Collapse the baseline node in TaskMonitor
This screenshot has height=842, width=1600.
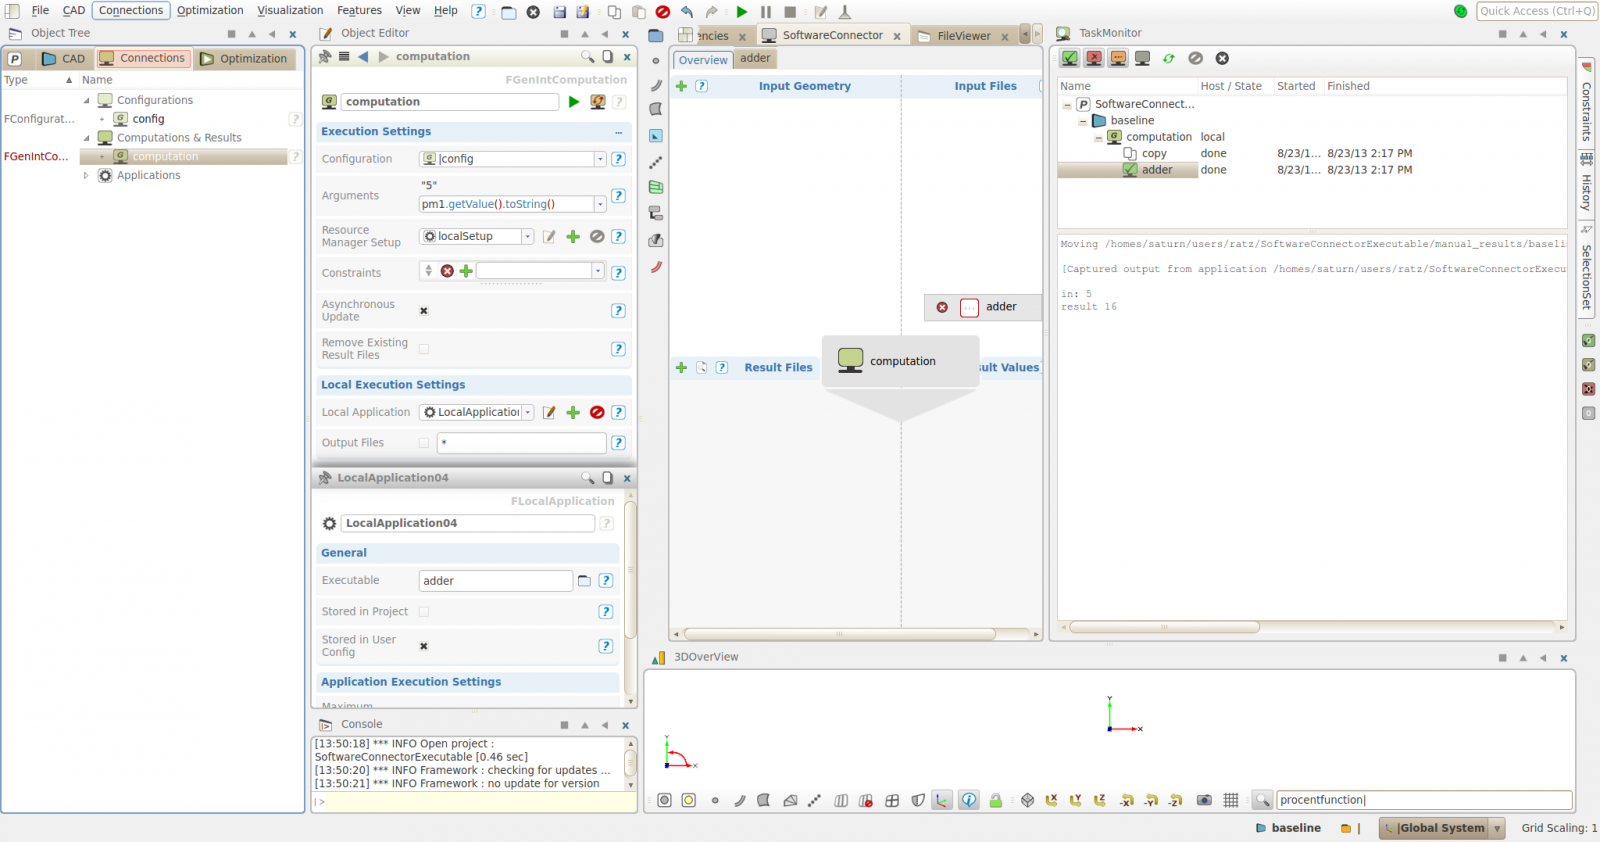[x=1082, y=121]
